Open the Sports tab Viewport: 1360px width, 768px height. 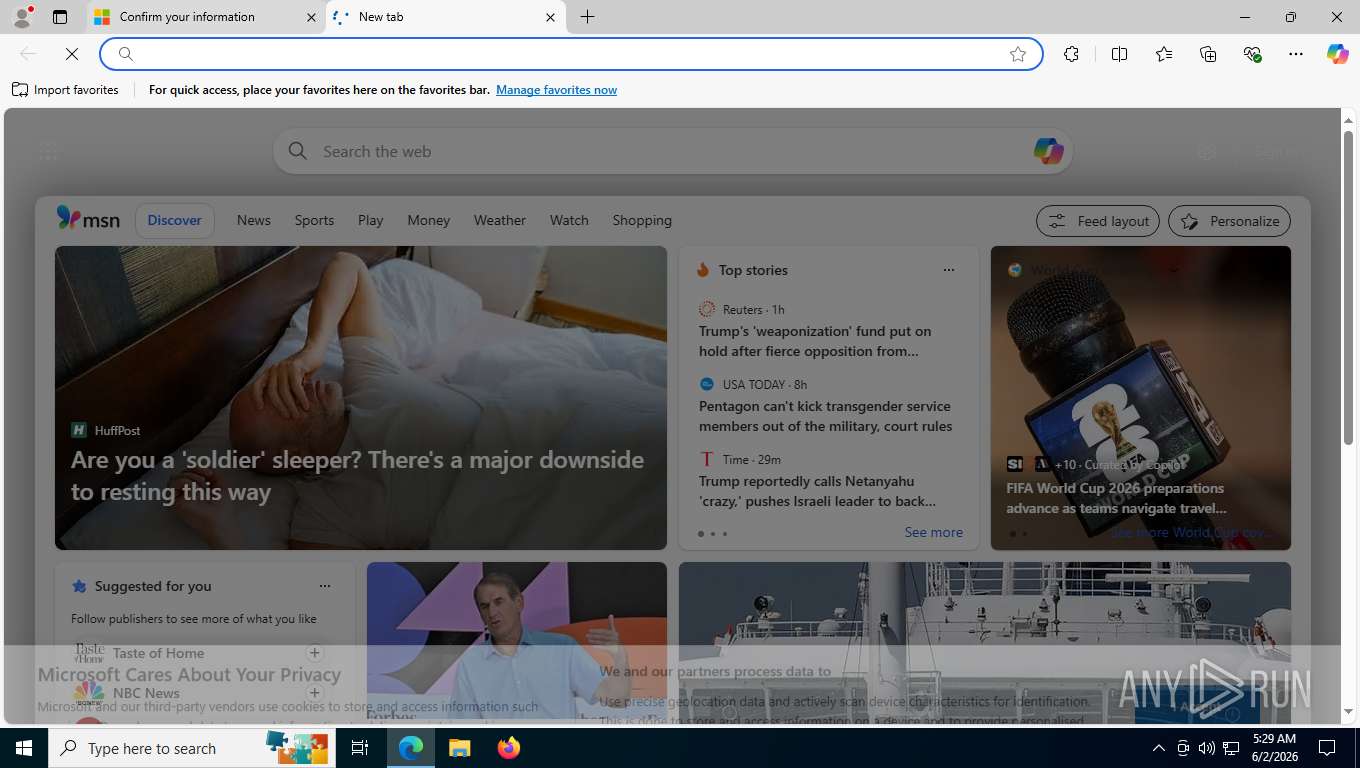(314, 220)
